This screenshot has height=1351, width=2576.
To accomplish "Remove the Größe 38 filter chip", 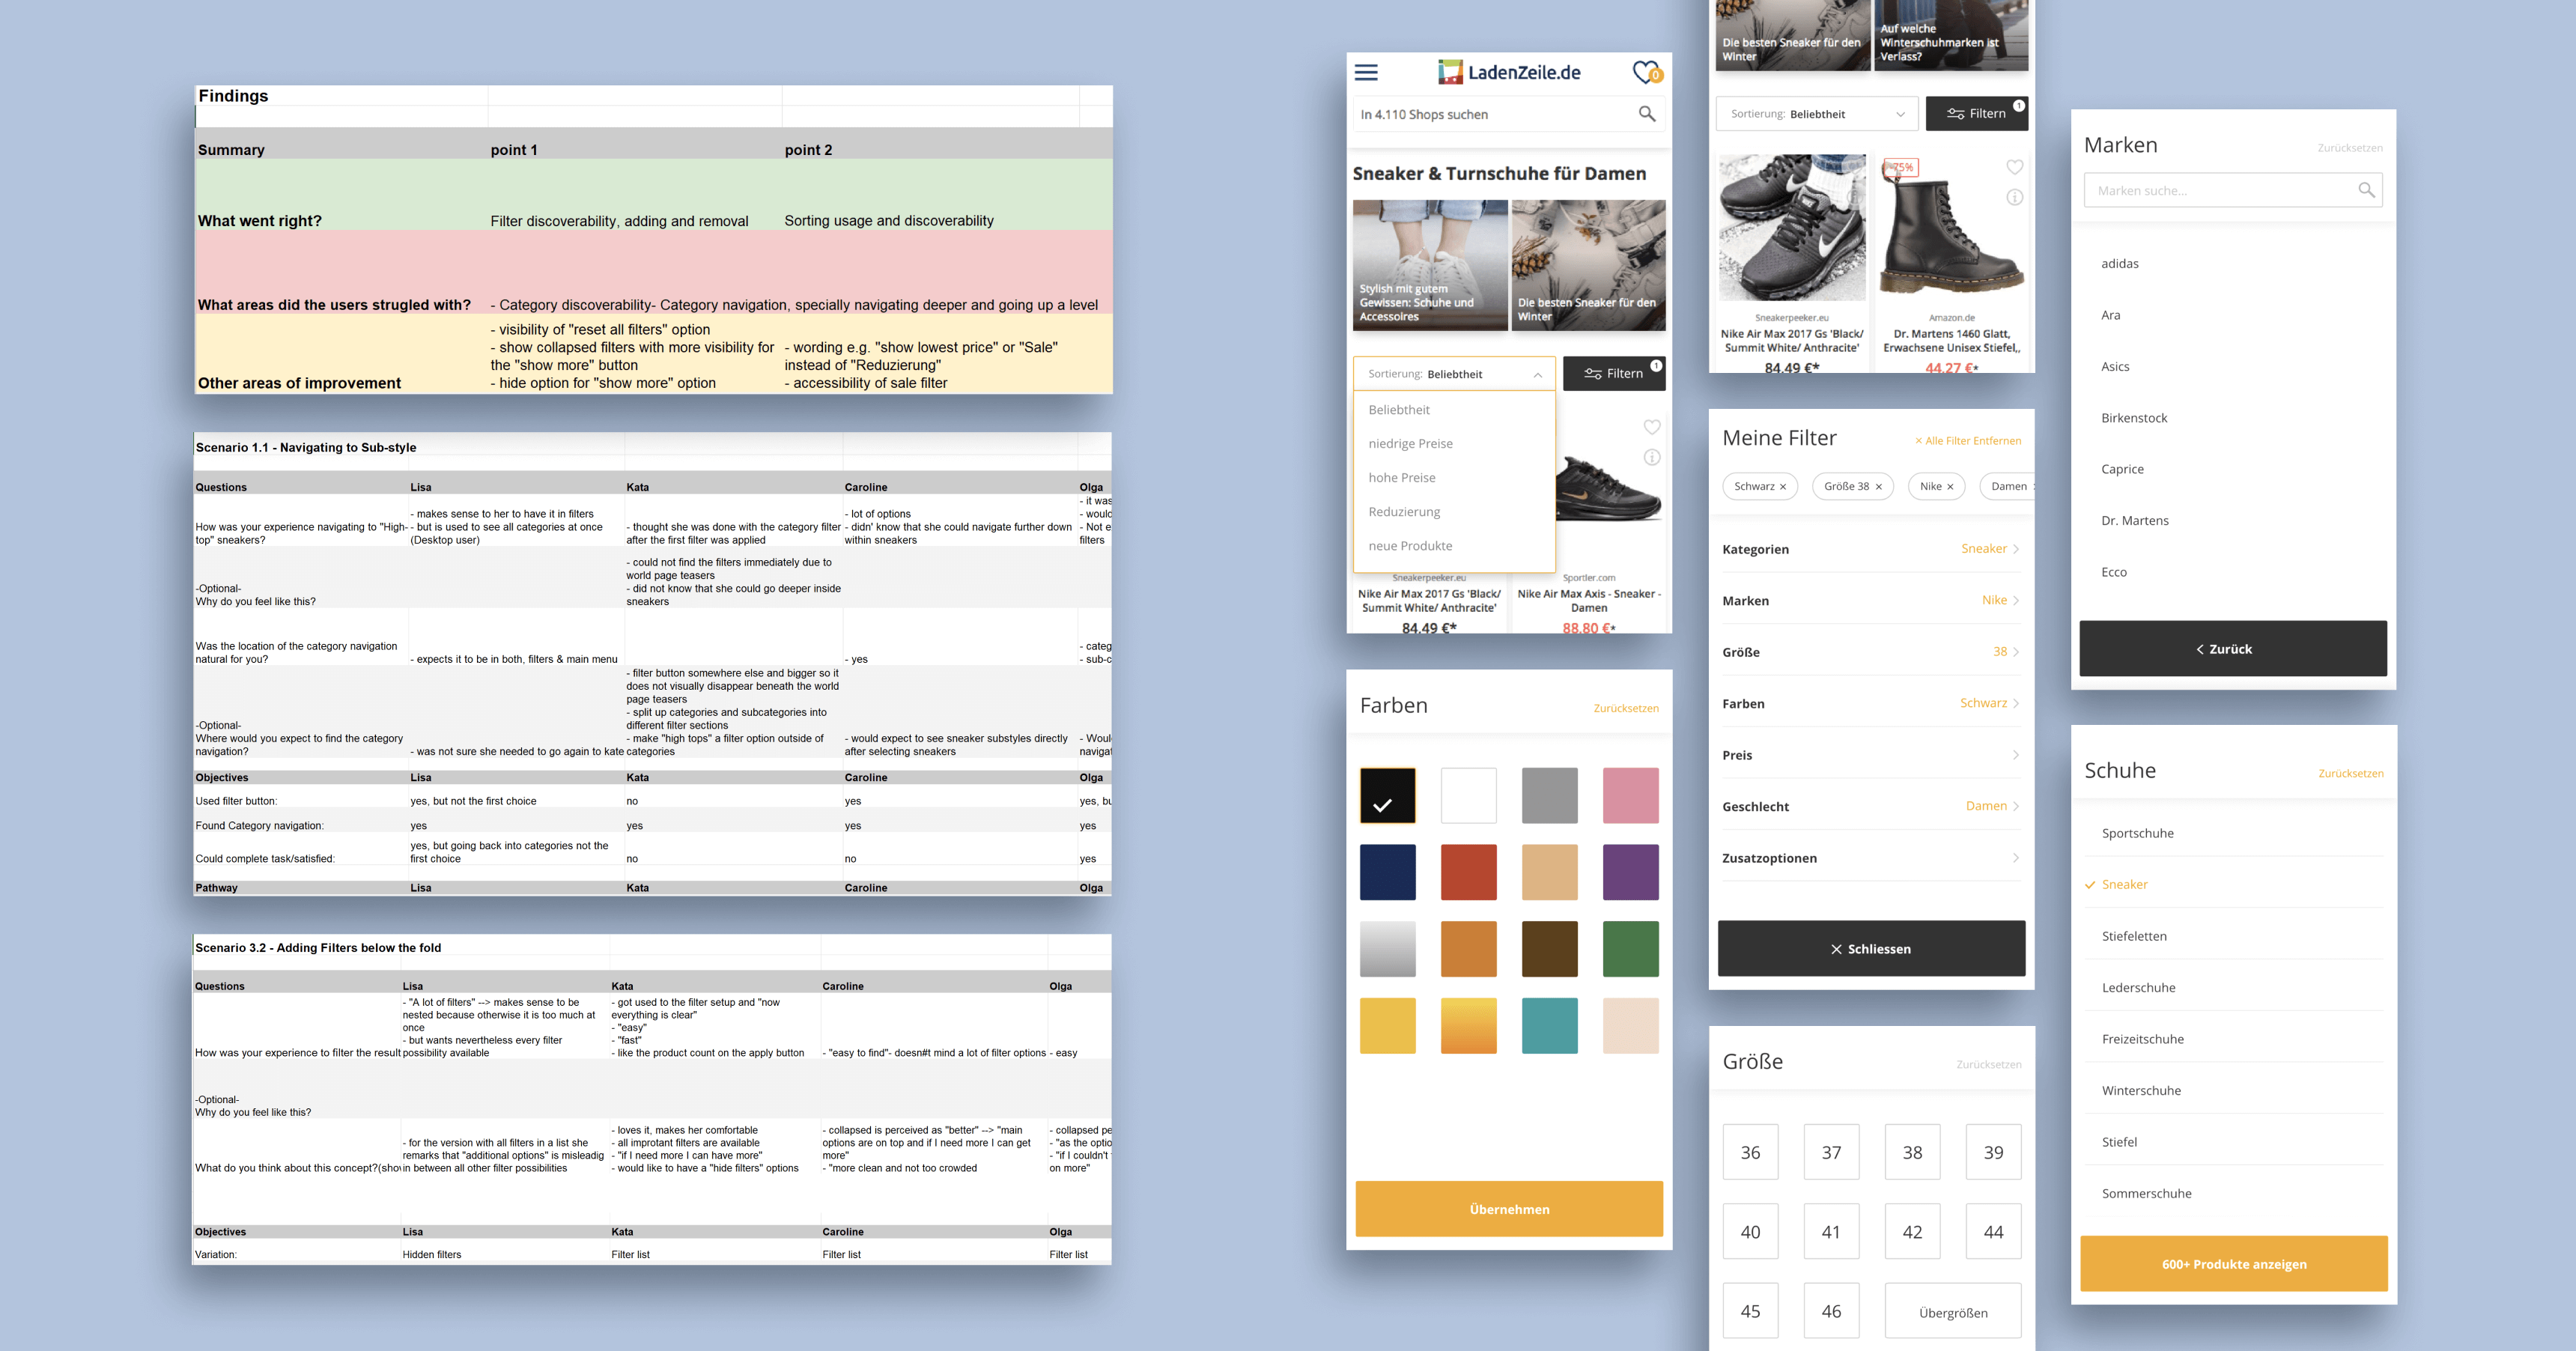I will click(1879, 487).
